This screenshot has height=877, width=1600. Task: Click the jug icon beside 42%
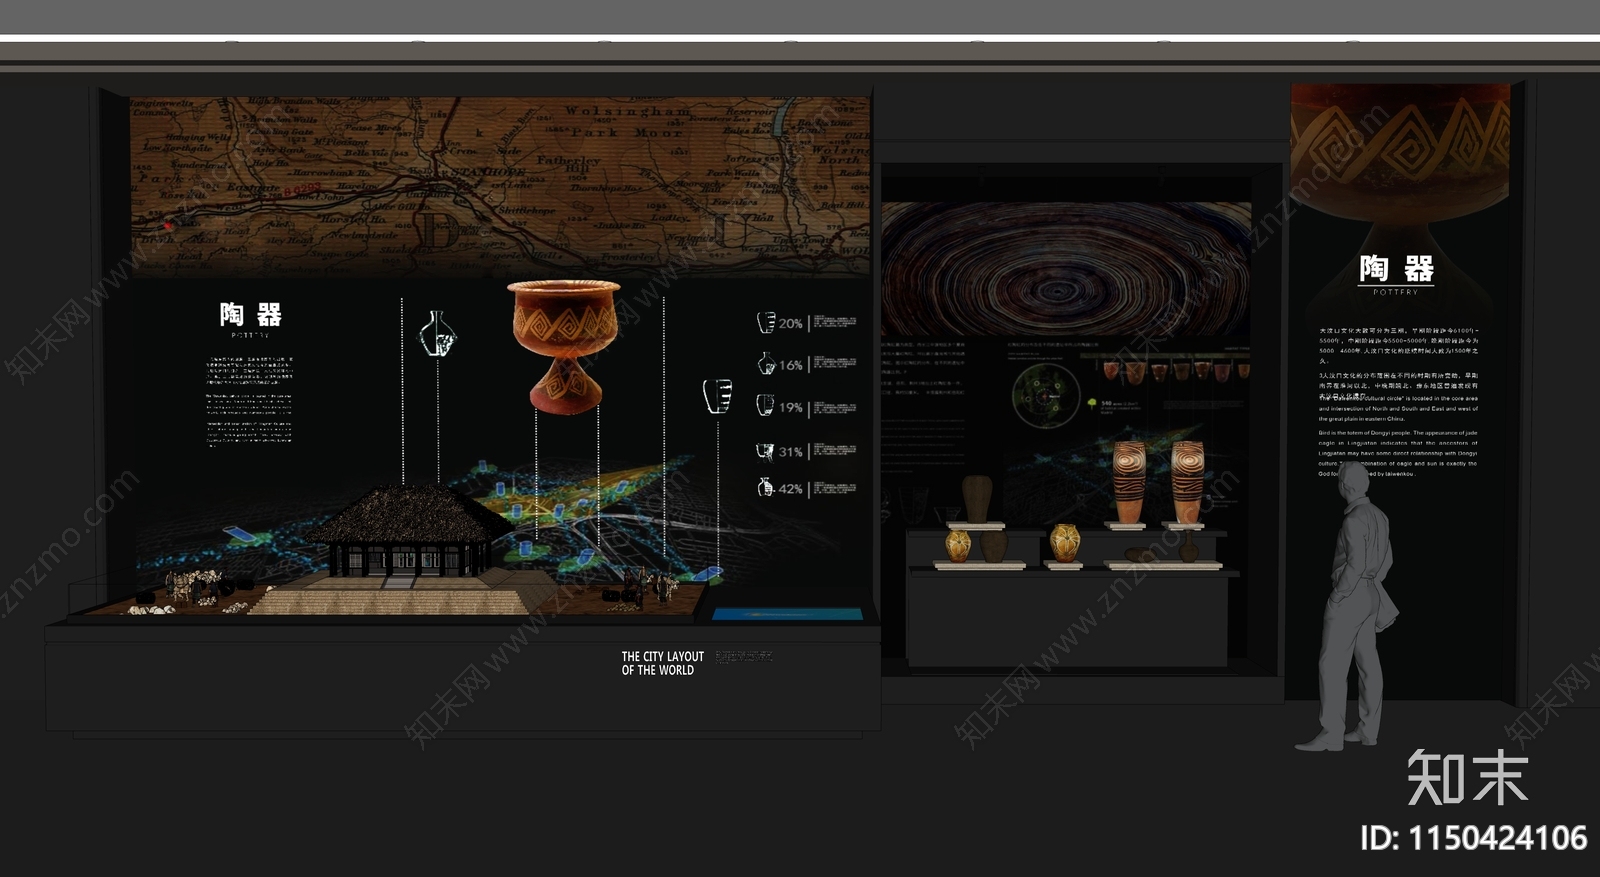tap(766, 488)
